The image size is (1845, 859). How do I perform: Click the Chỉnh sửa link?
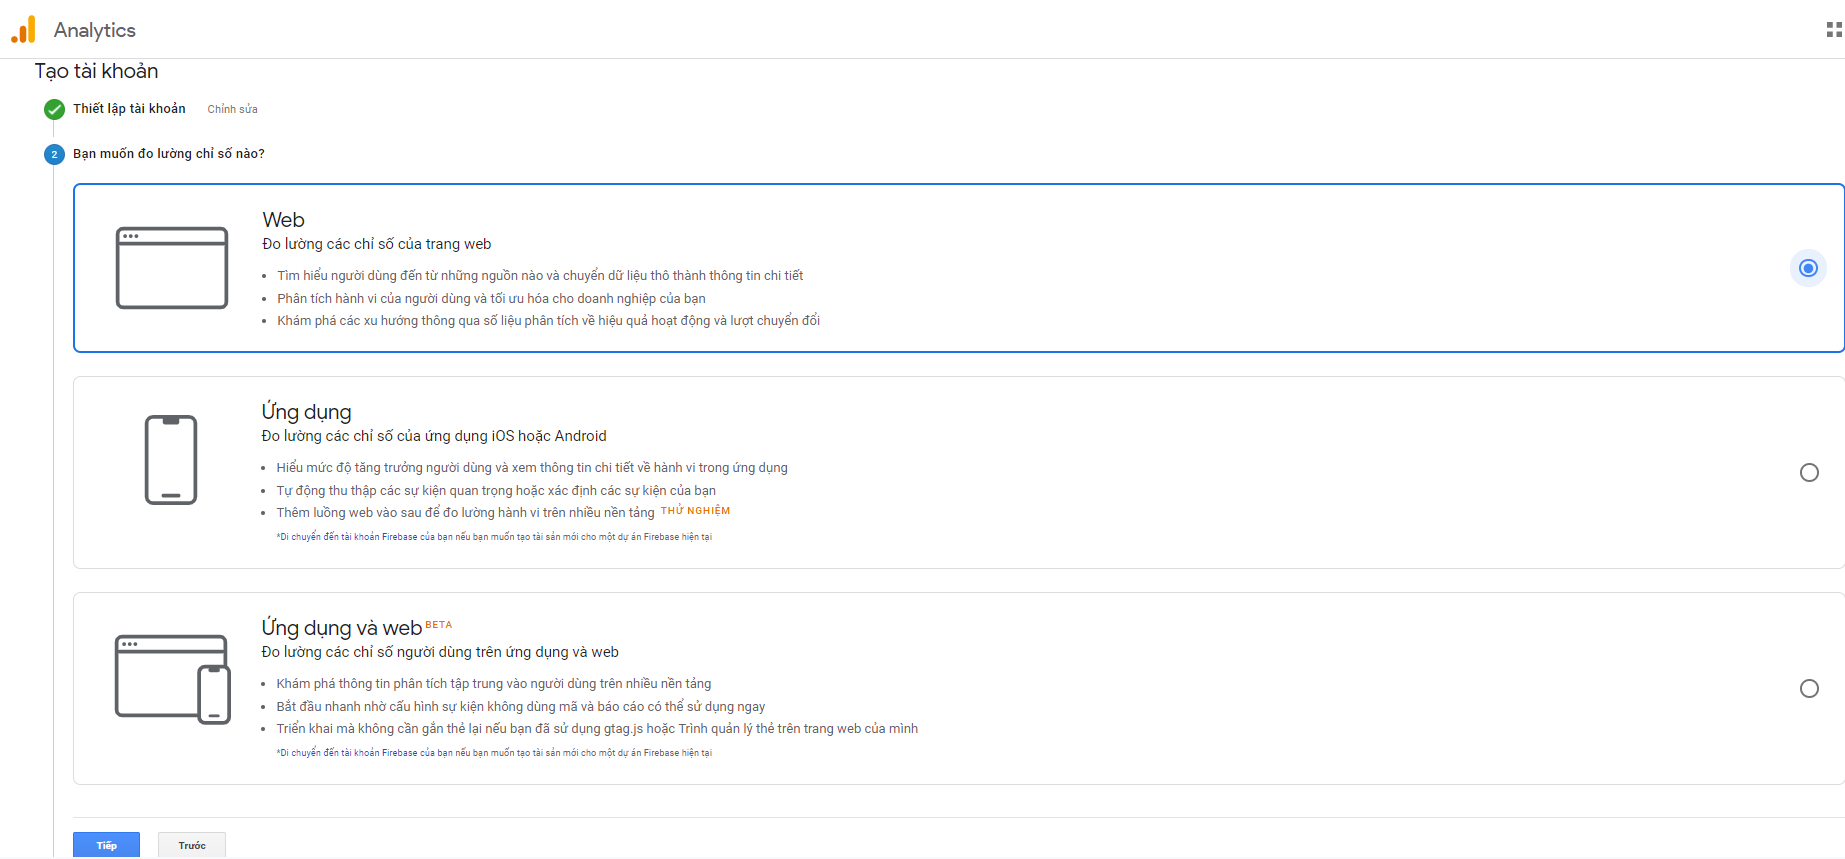(x=232, y=109)
